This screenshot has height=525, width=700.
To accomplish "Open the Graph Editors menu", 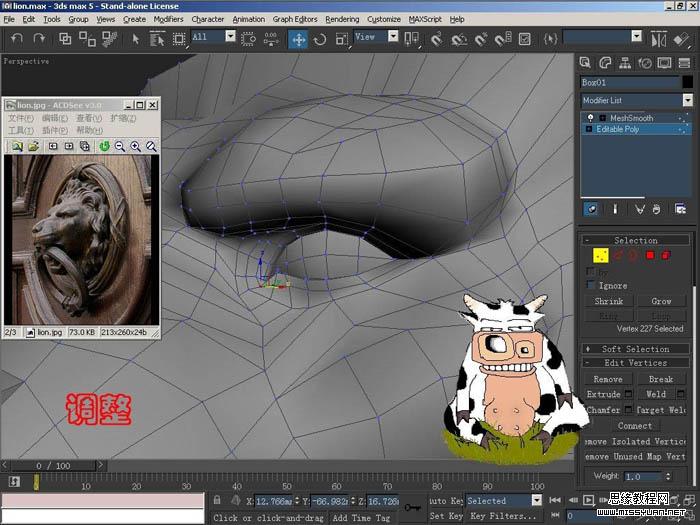I will click(x=295, y=19).
